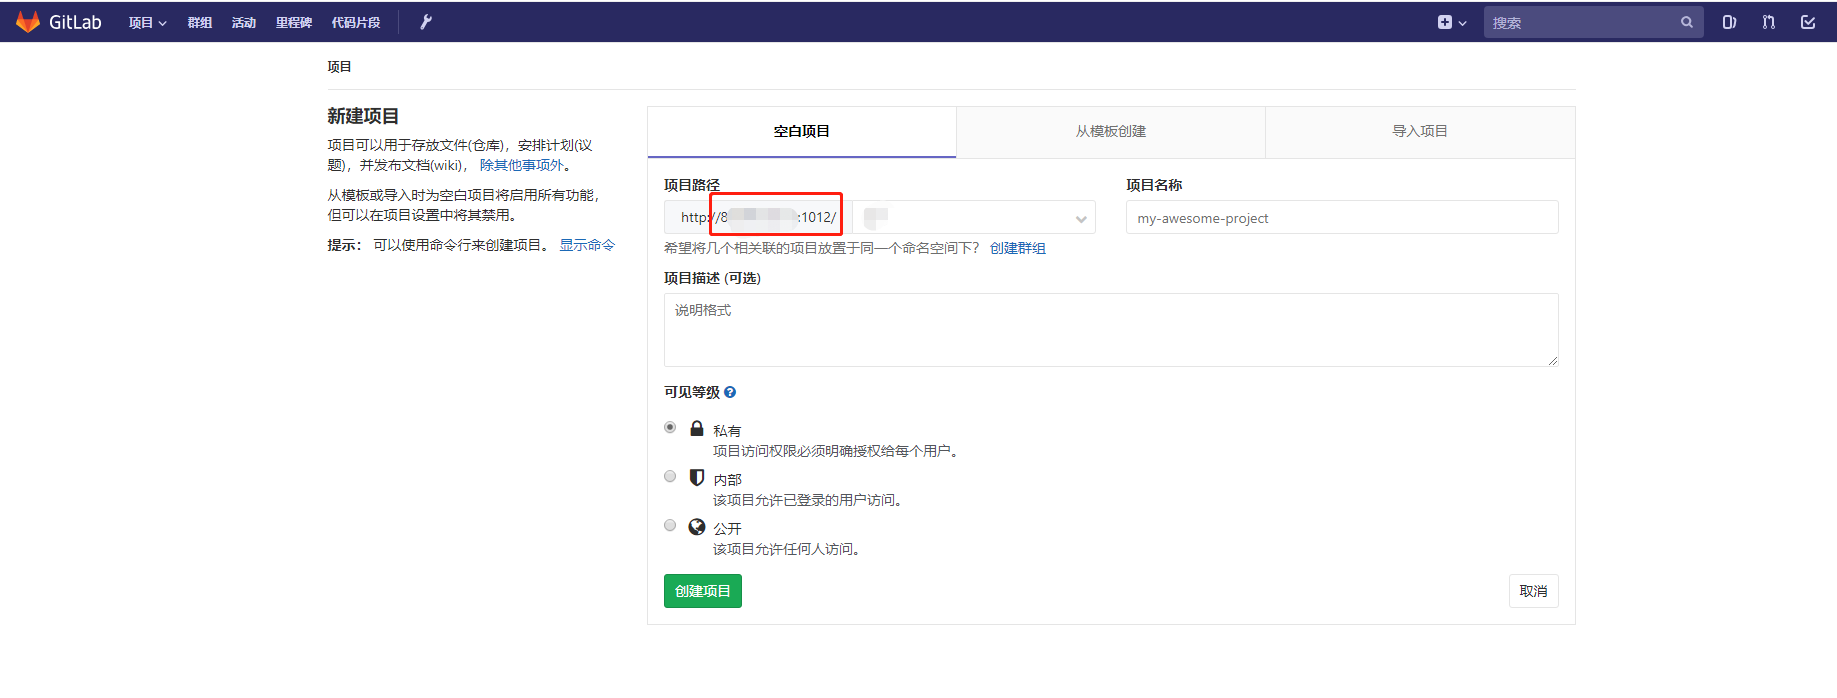Follow the 显示命令 link
This screenshot has width=1837, height=698.
pos(587,245)
